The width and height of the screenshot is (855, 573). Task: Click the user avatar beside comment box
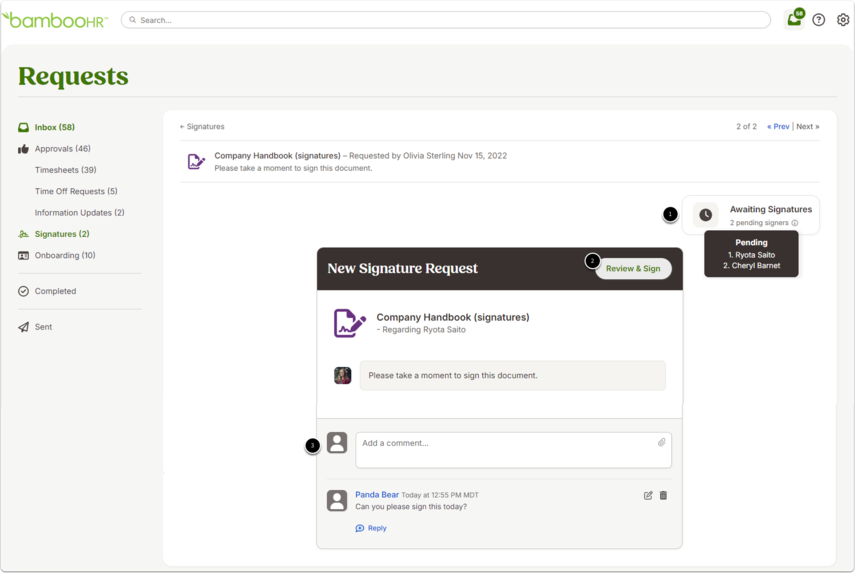[337, 443]
